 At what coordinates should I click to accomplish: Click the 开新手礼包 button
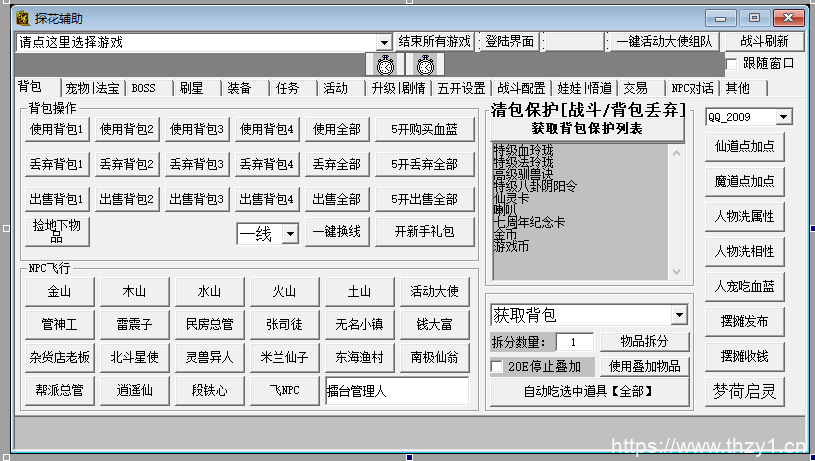(x=425, y=231)
